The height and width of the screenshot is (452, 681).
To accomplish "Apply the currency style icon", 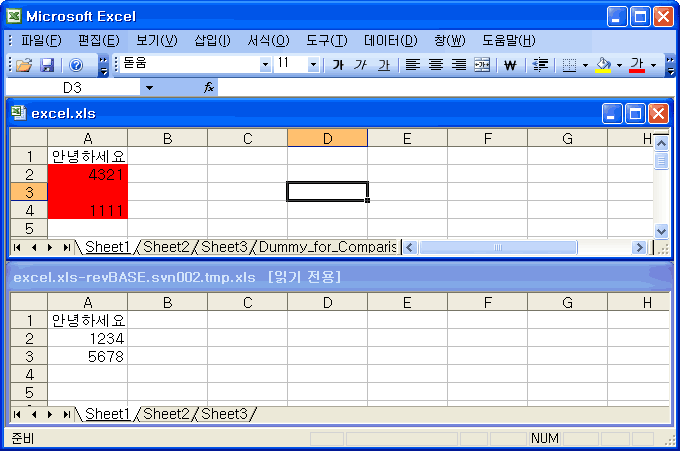I will pyautogui.click(x=510, y=65).
